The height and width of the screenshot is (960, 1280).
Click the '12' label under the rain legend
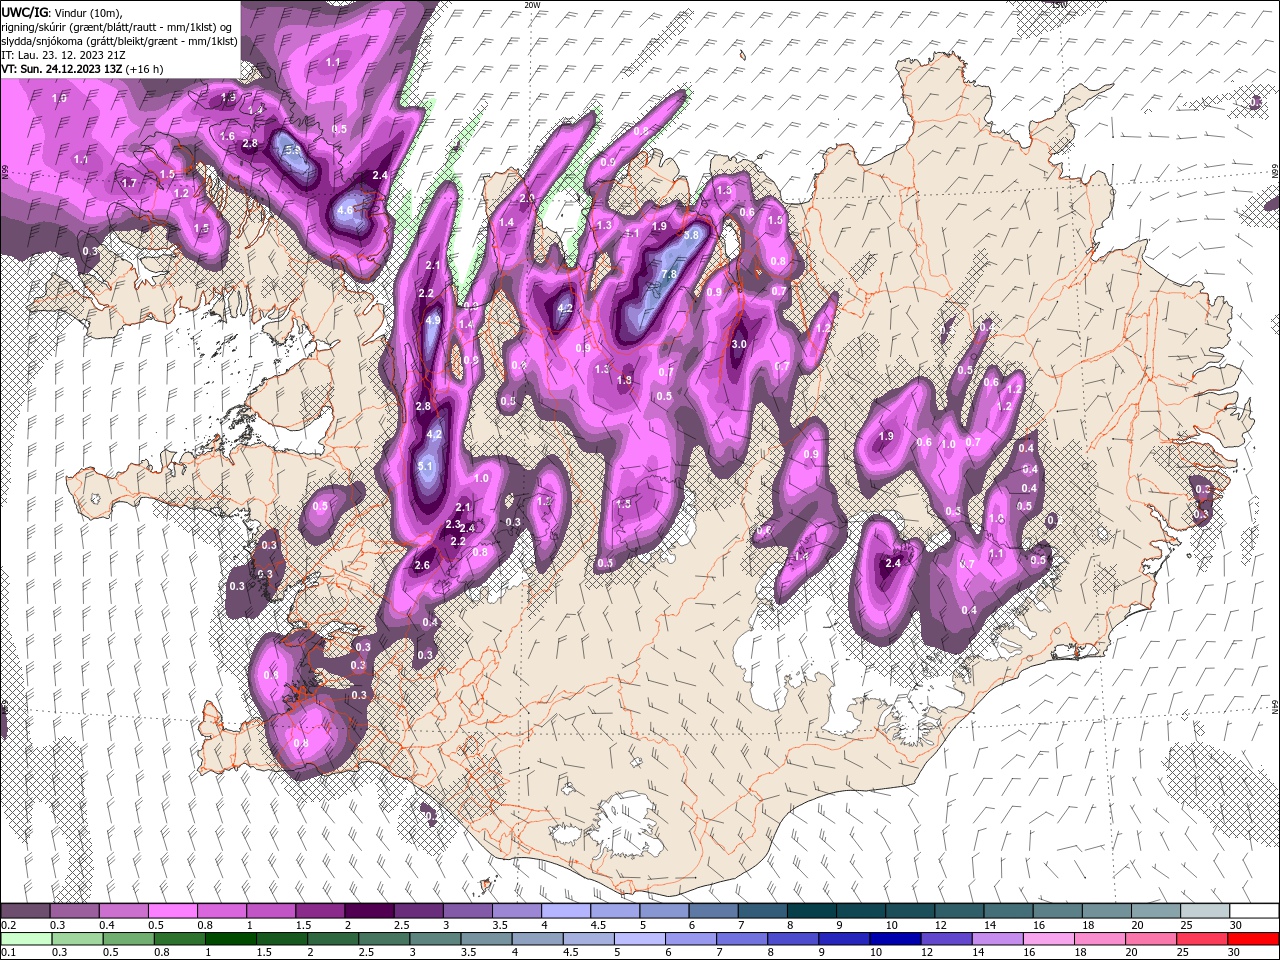coord(927,953)
